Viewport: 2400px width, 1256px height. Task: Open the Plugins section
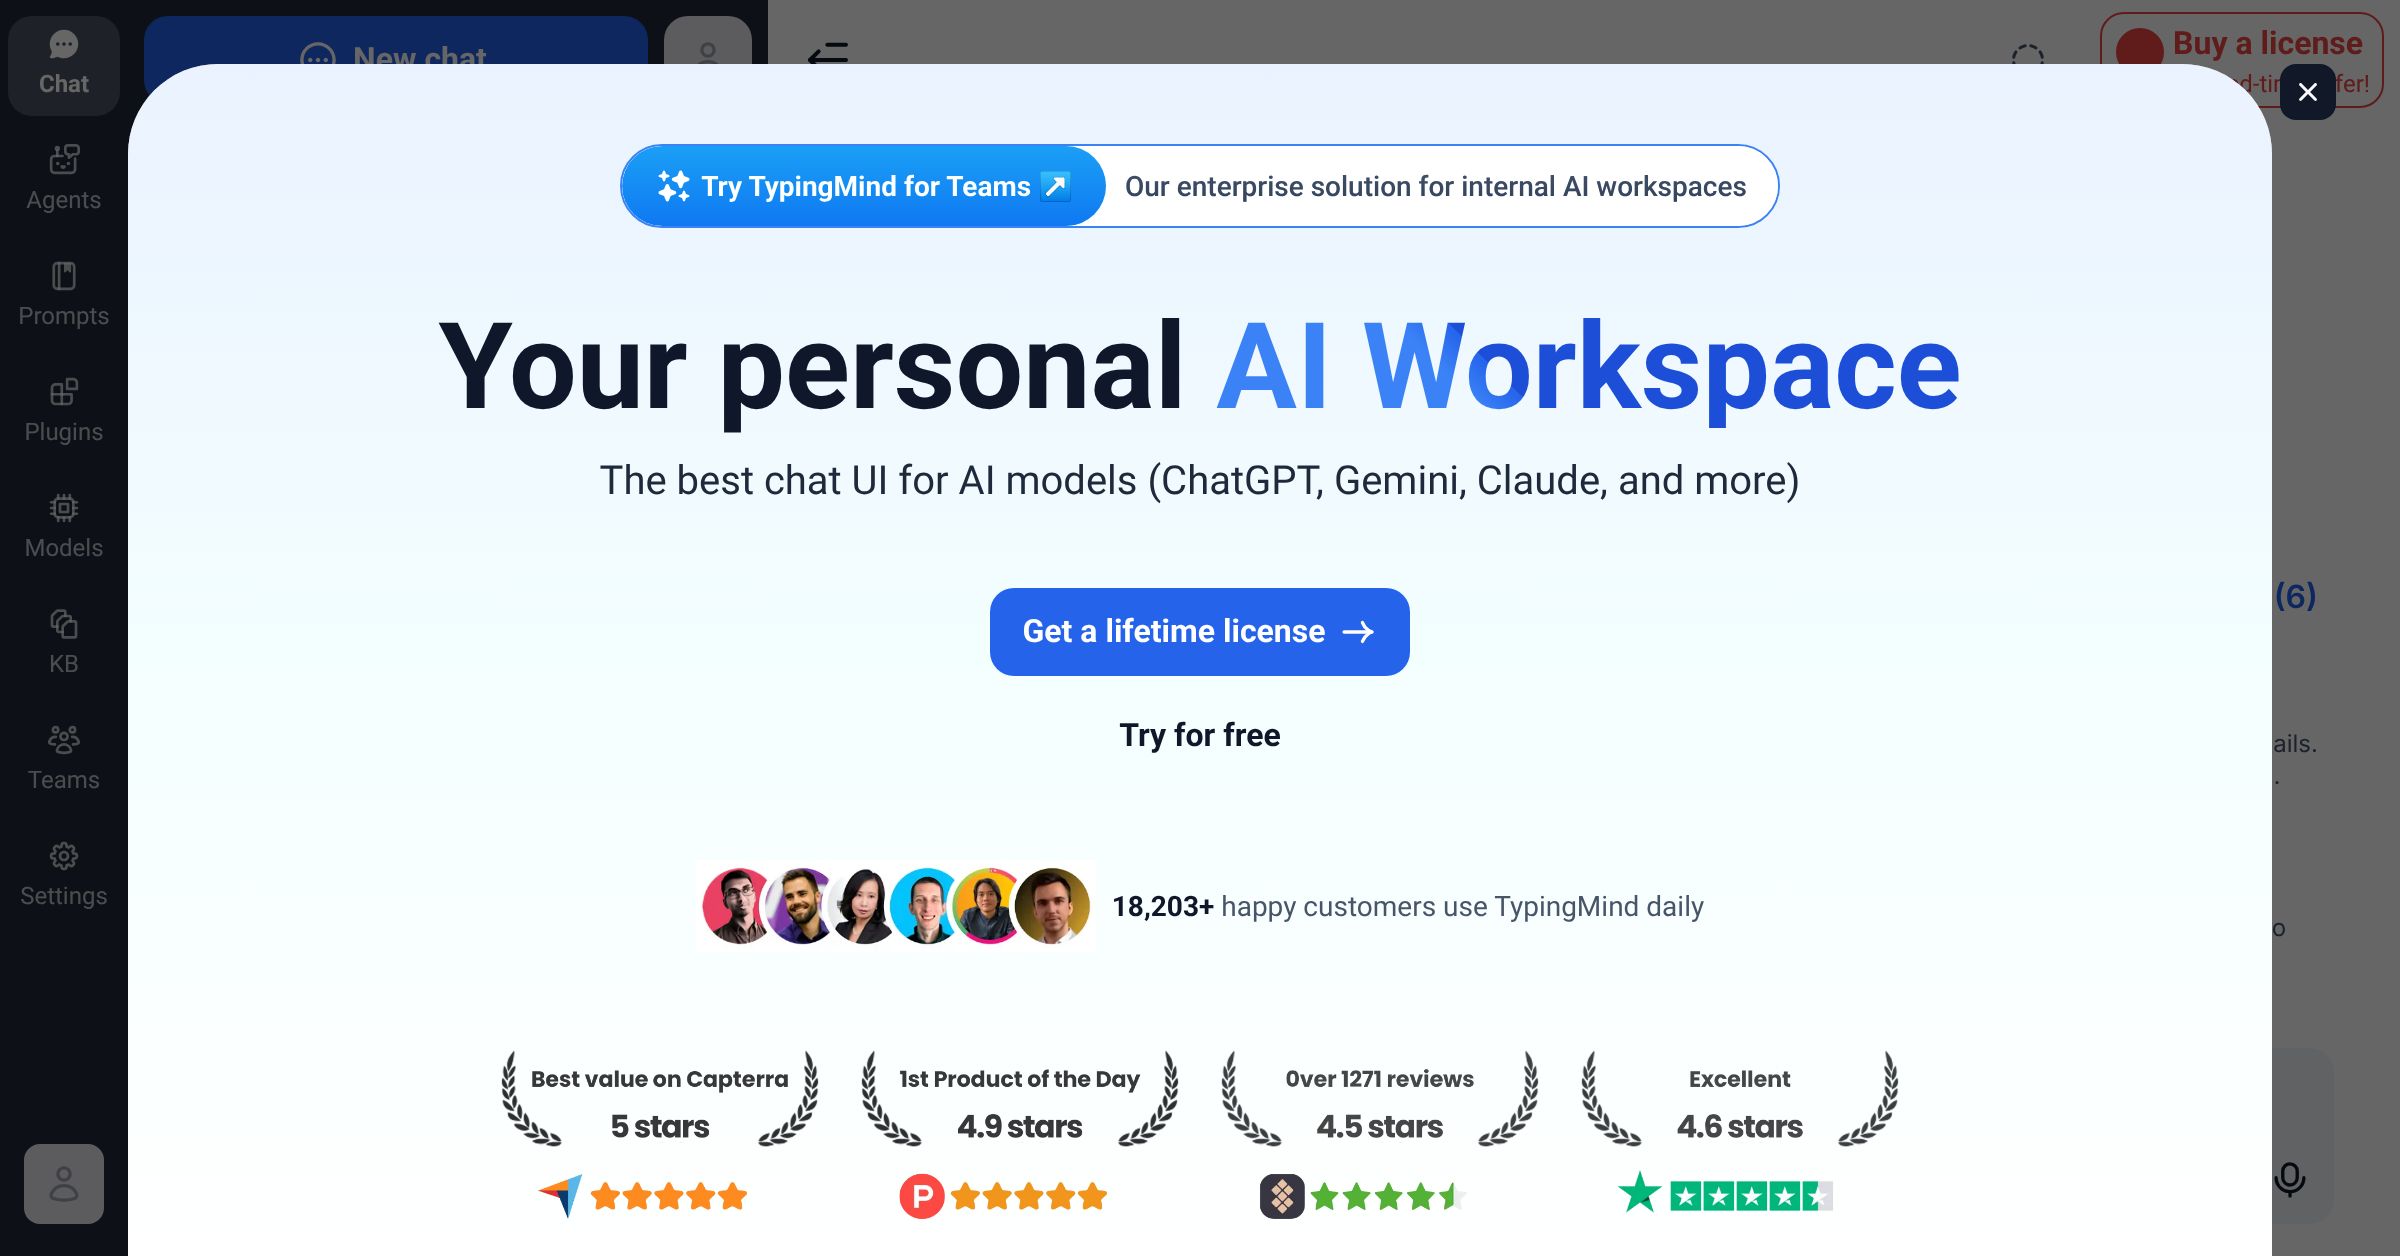[64, 412]
